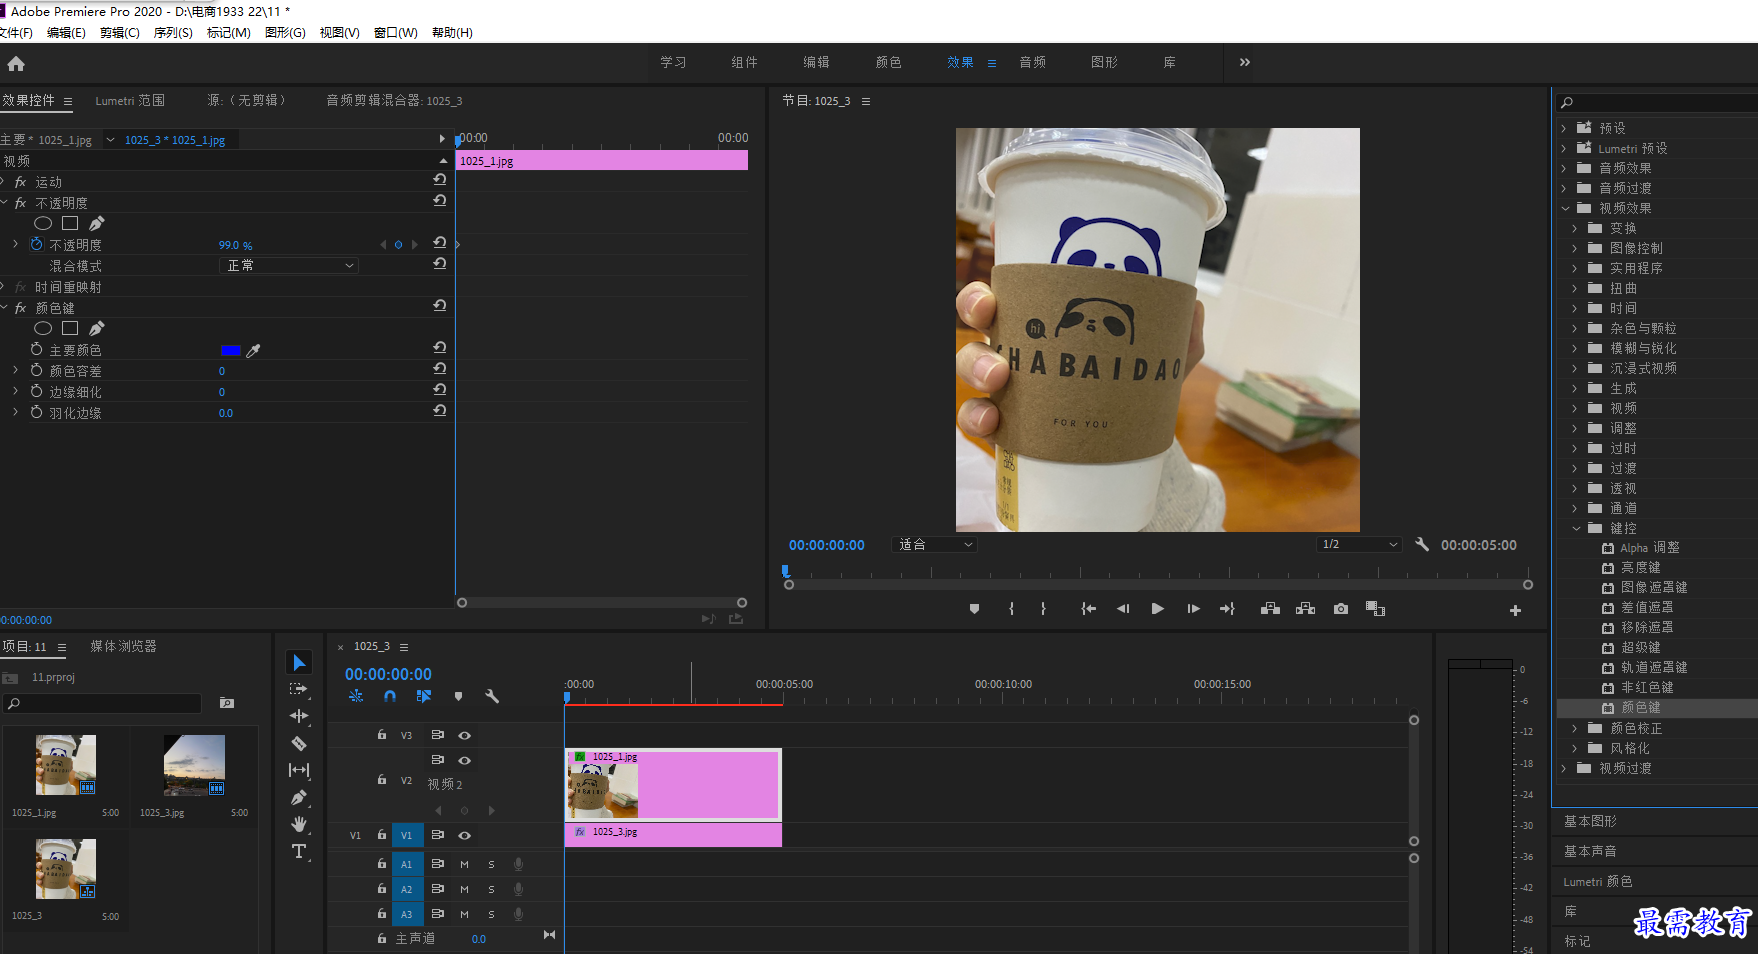Image resolution: width=1758 pixels, height=954 pixels.
Task: Open the comparison view button
Action: [x=1375, y=609]
